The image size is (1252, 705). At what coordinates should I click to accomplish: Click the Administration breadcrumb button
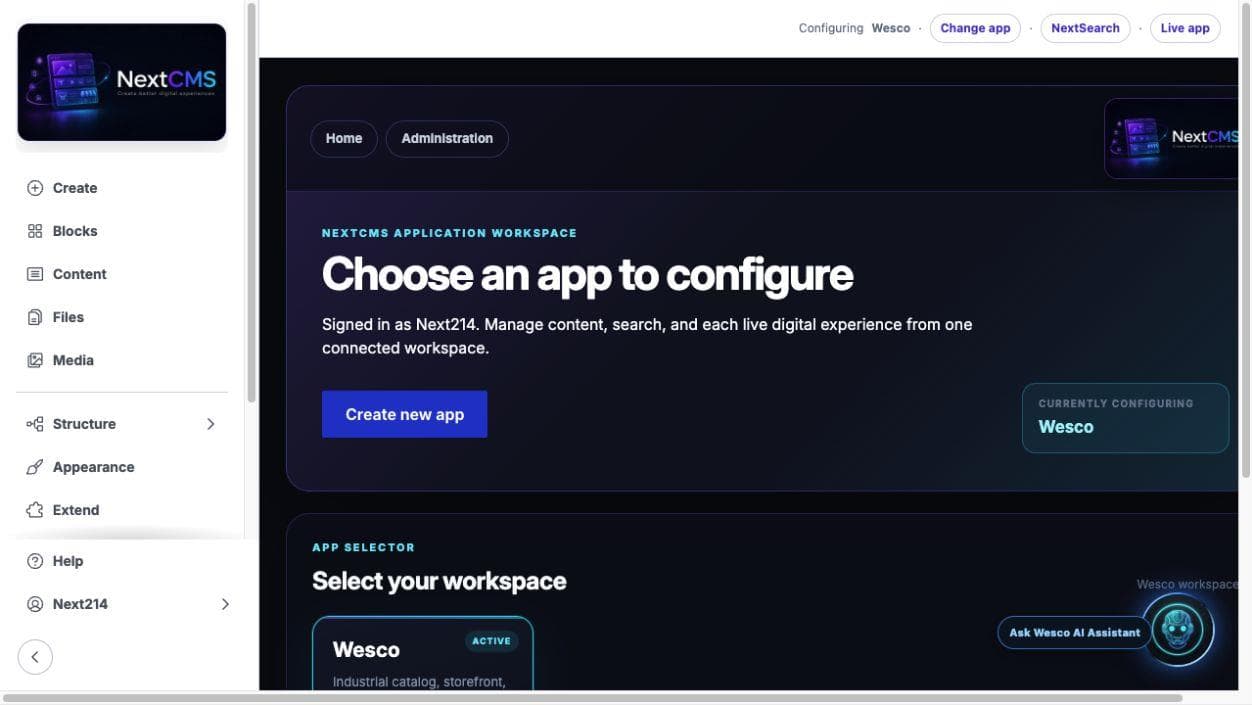click(447, 139)
